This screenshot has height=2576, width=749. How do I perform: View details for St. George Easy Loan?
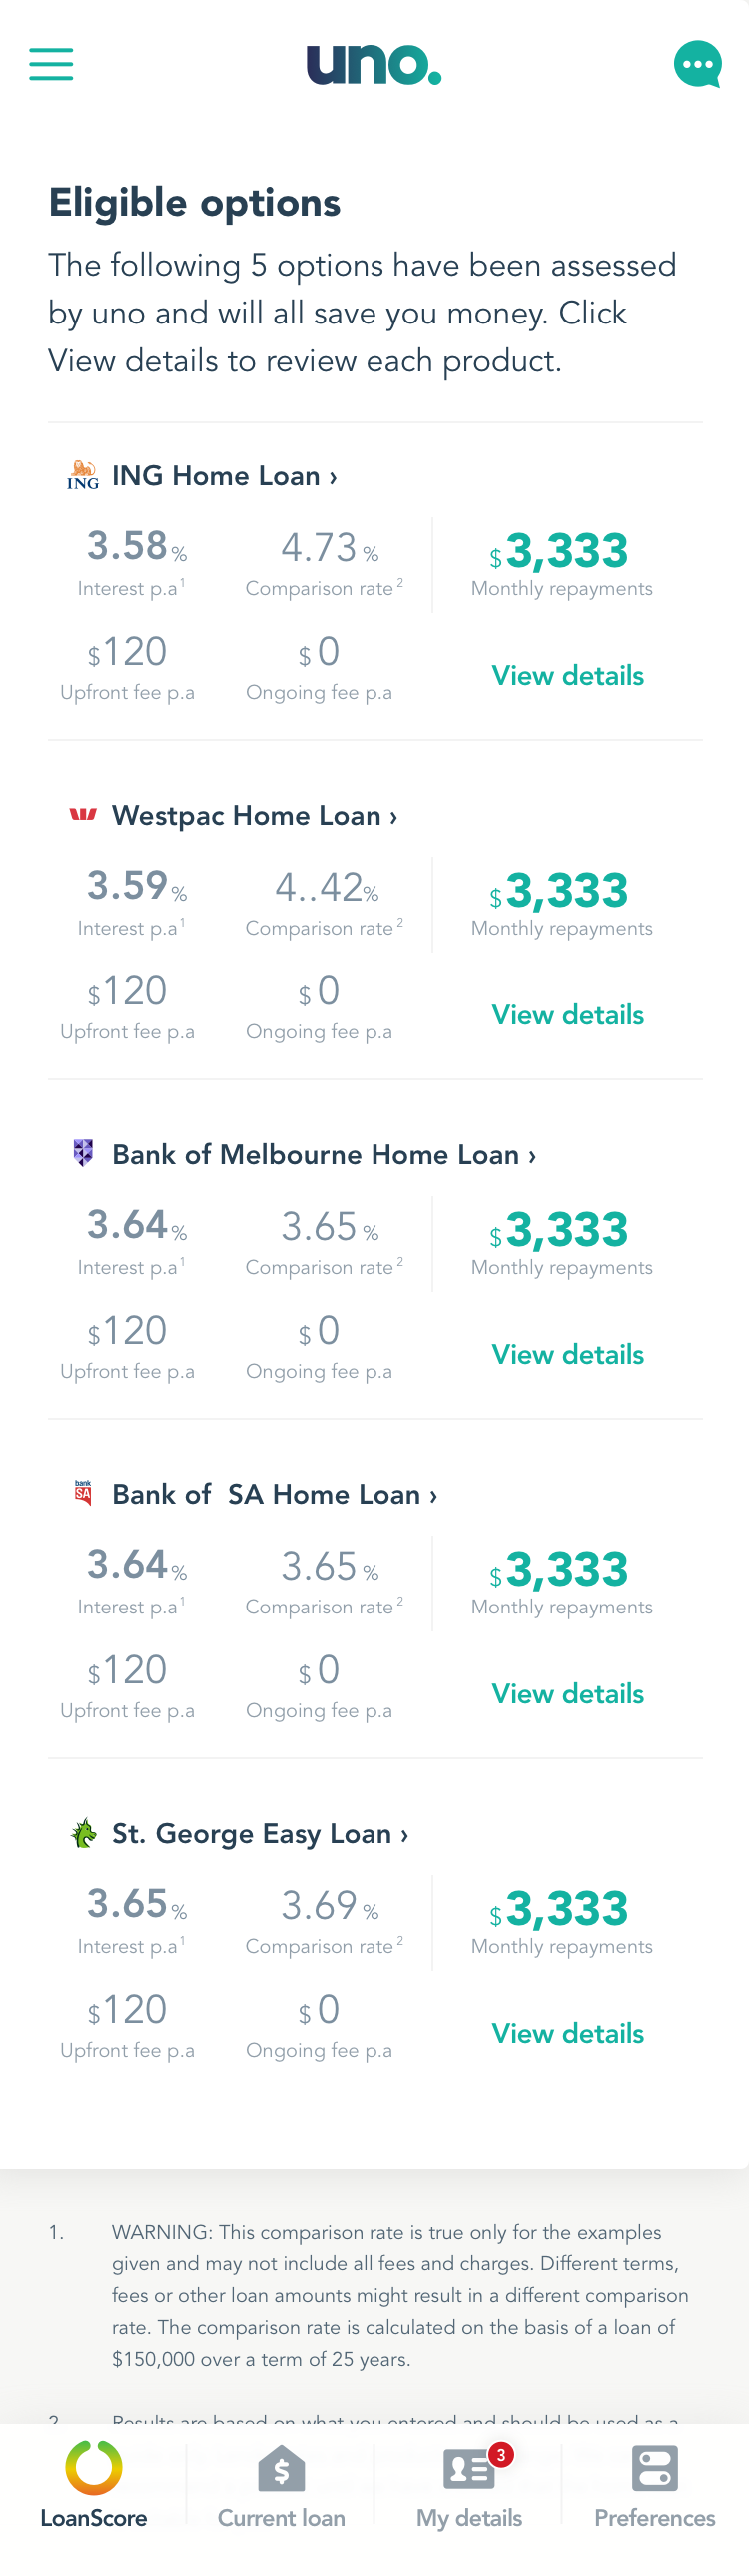coord(567,2033)
